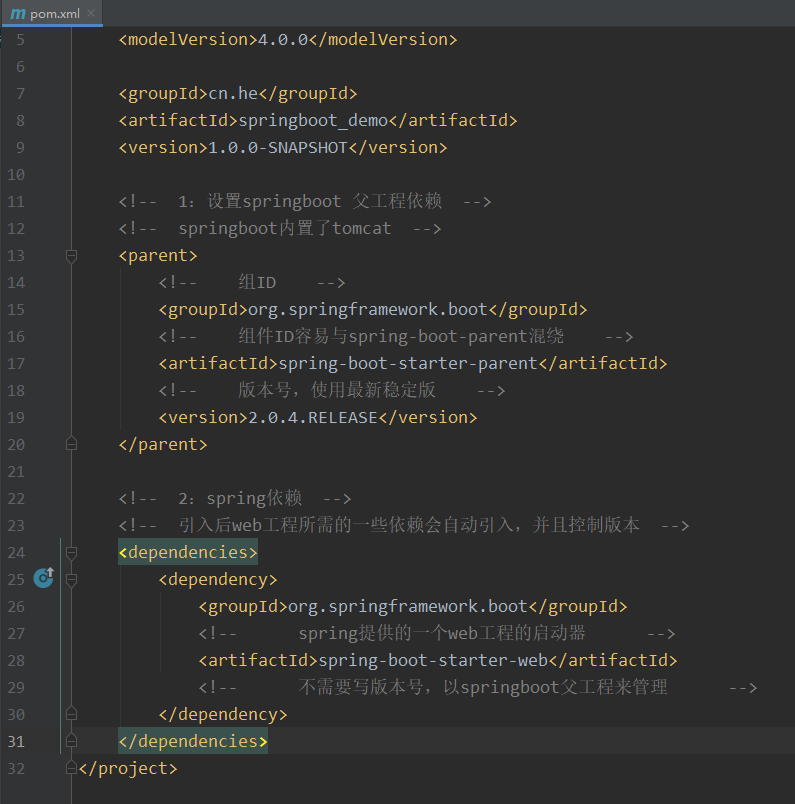This screenshot has height=804, width=795.
Task: Click the fold end marker on line 30
Action: (71, 714)
